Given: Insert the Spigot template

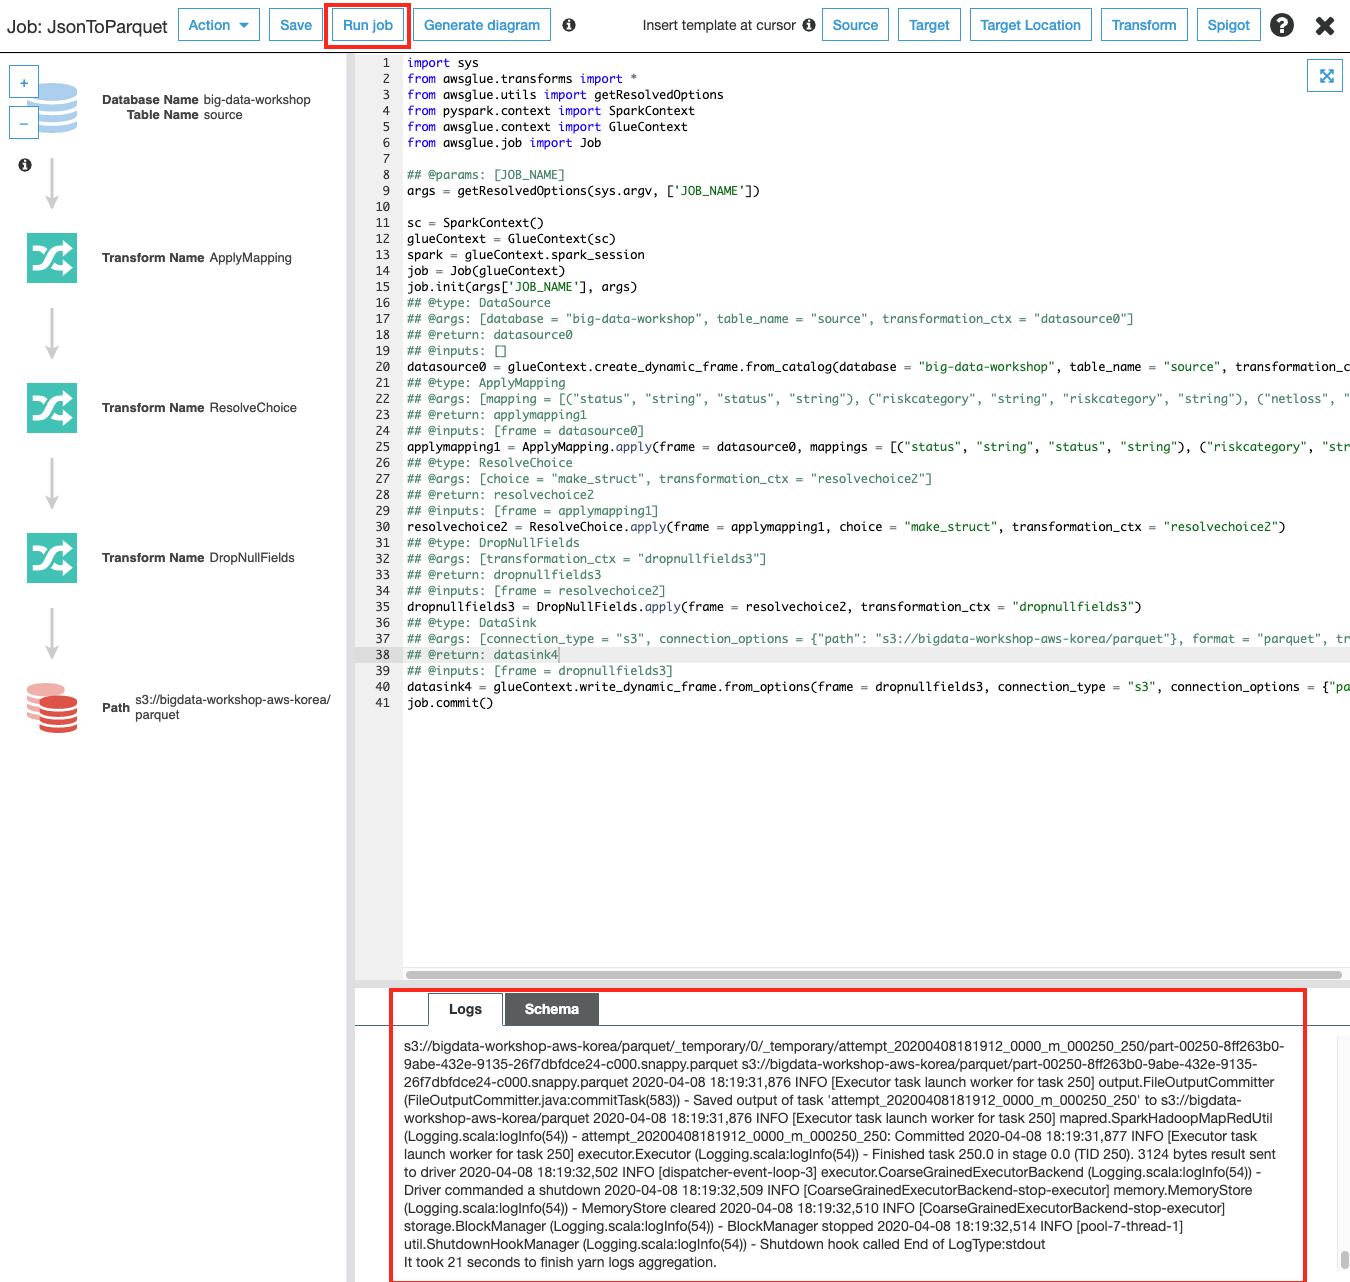Looking at the screenshot, I should tap(1228, 25).
